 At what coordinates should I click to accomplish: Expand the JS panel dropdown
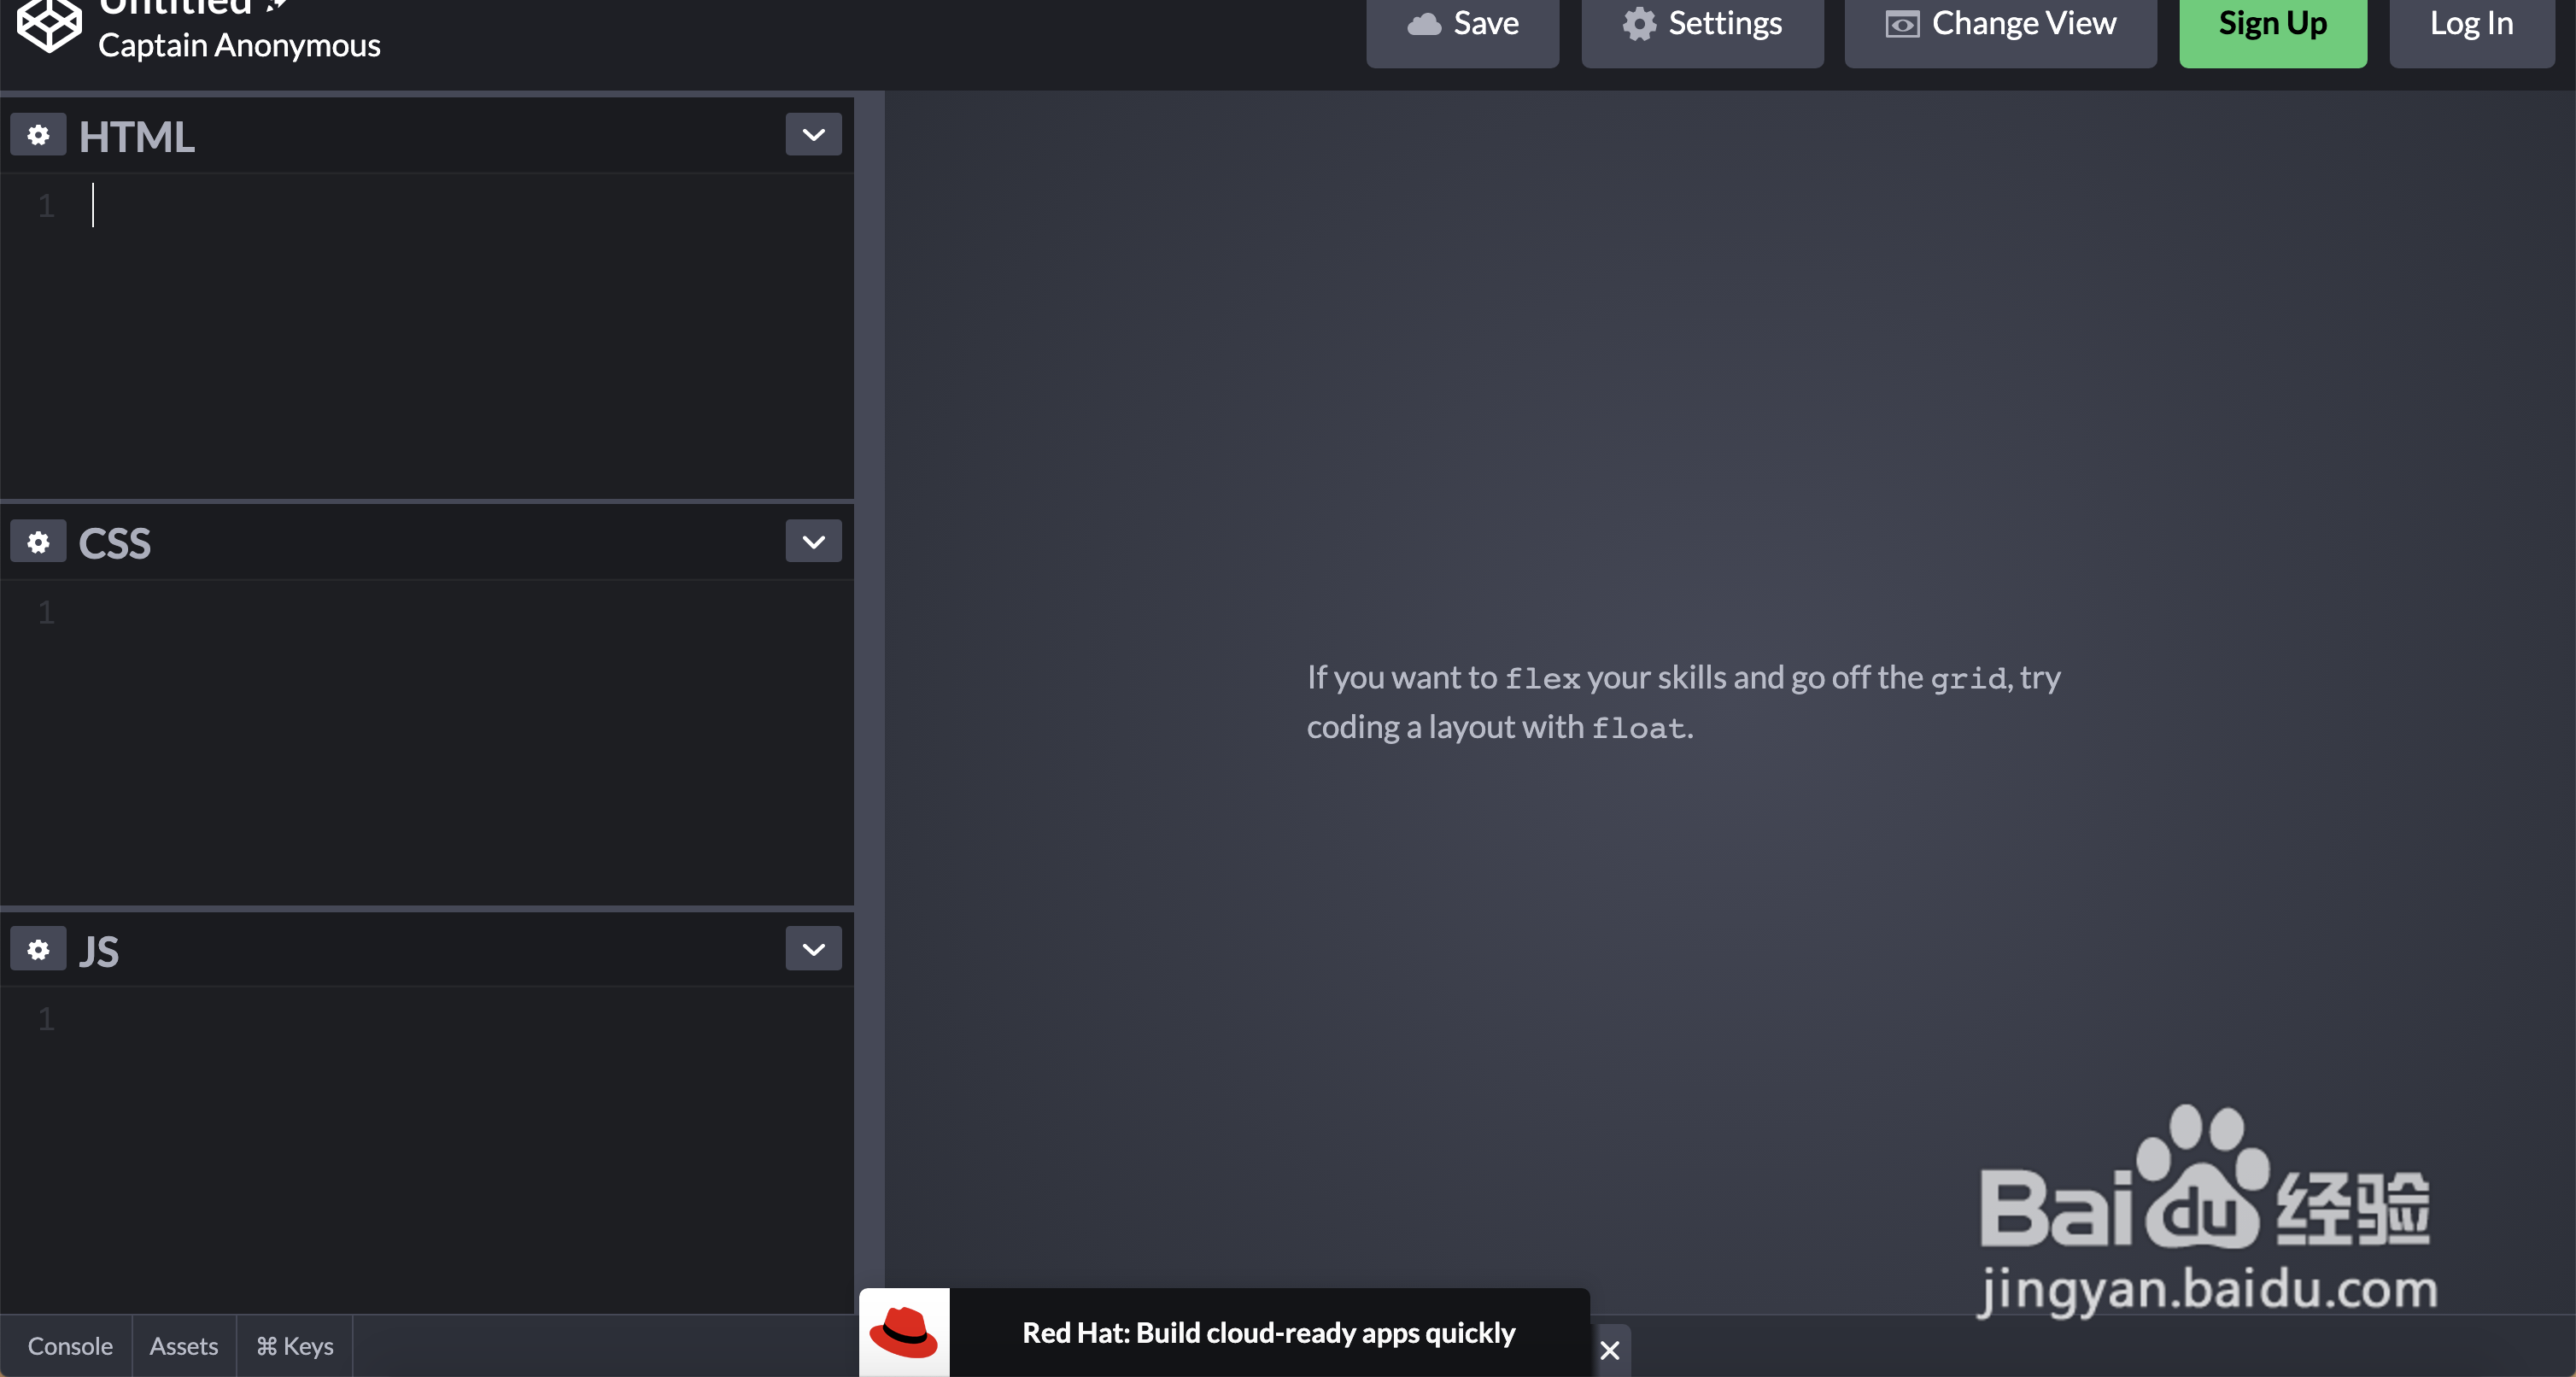(812, 947)
